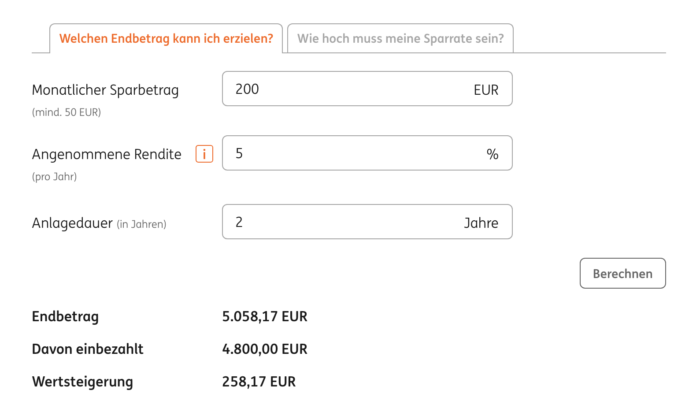Open 'Wie hoch muss meine Sparrate sein?' tab

point(400,38)
